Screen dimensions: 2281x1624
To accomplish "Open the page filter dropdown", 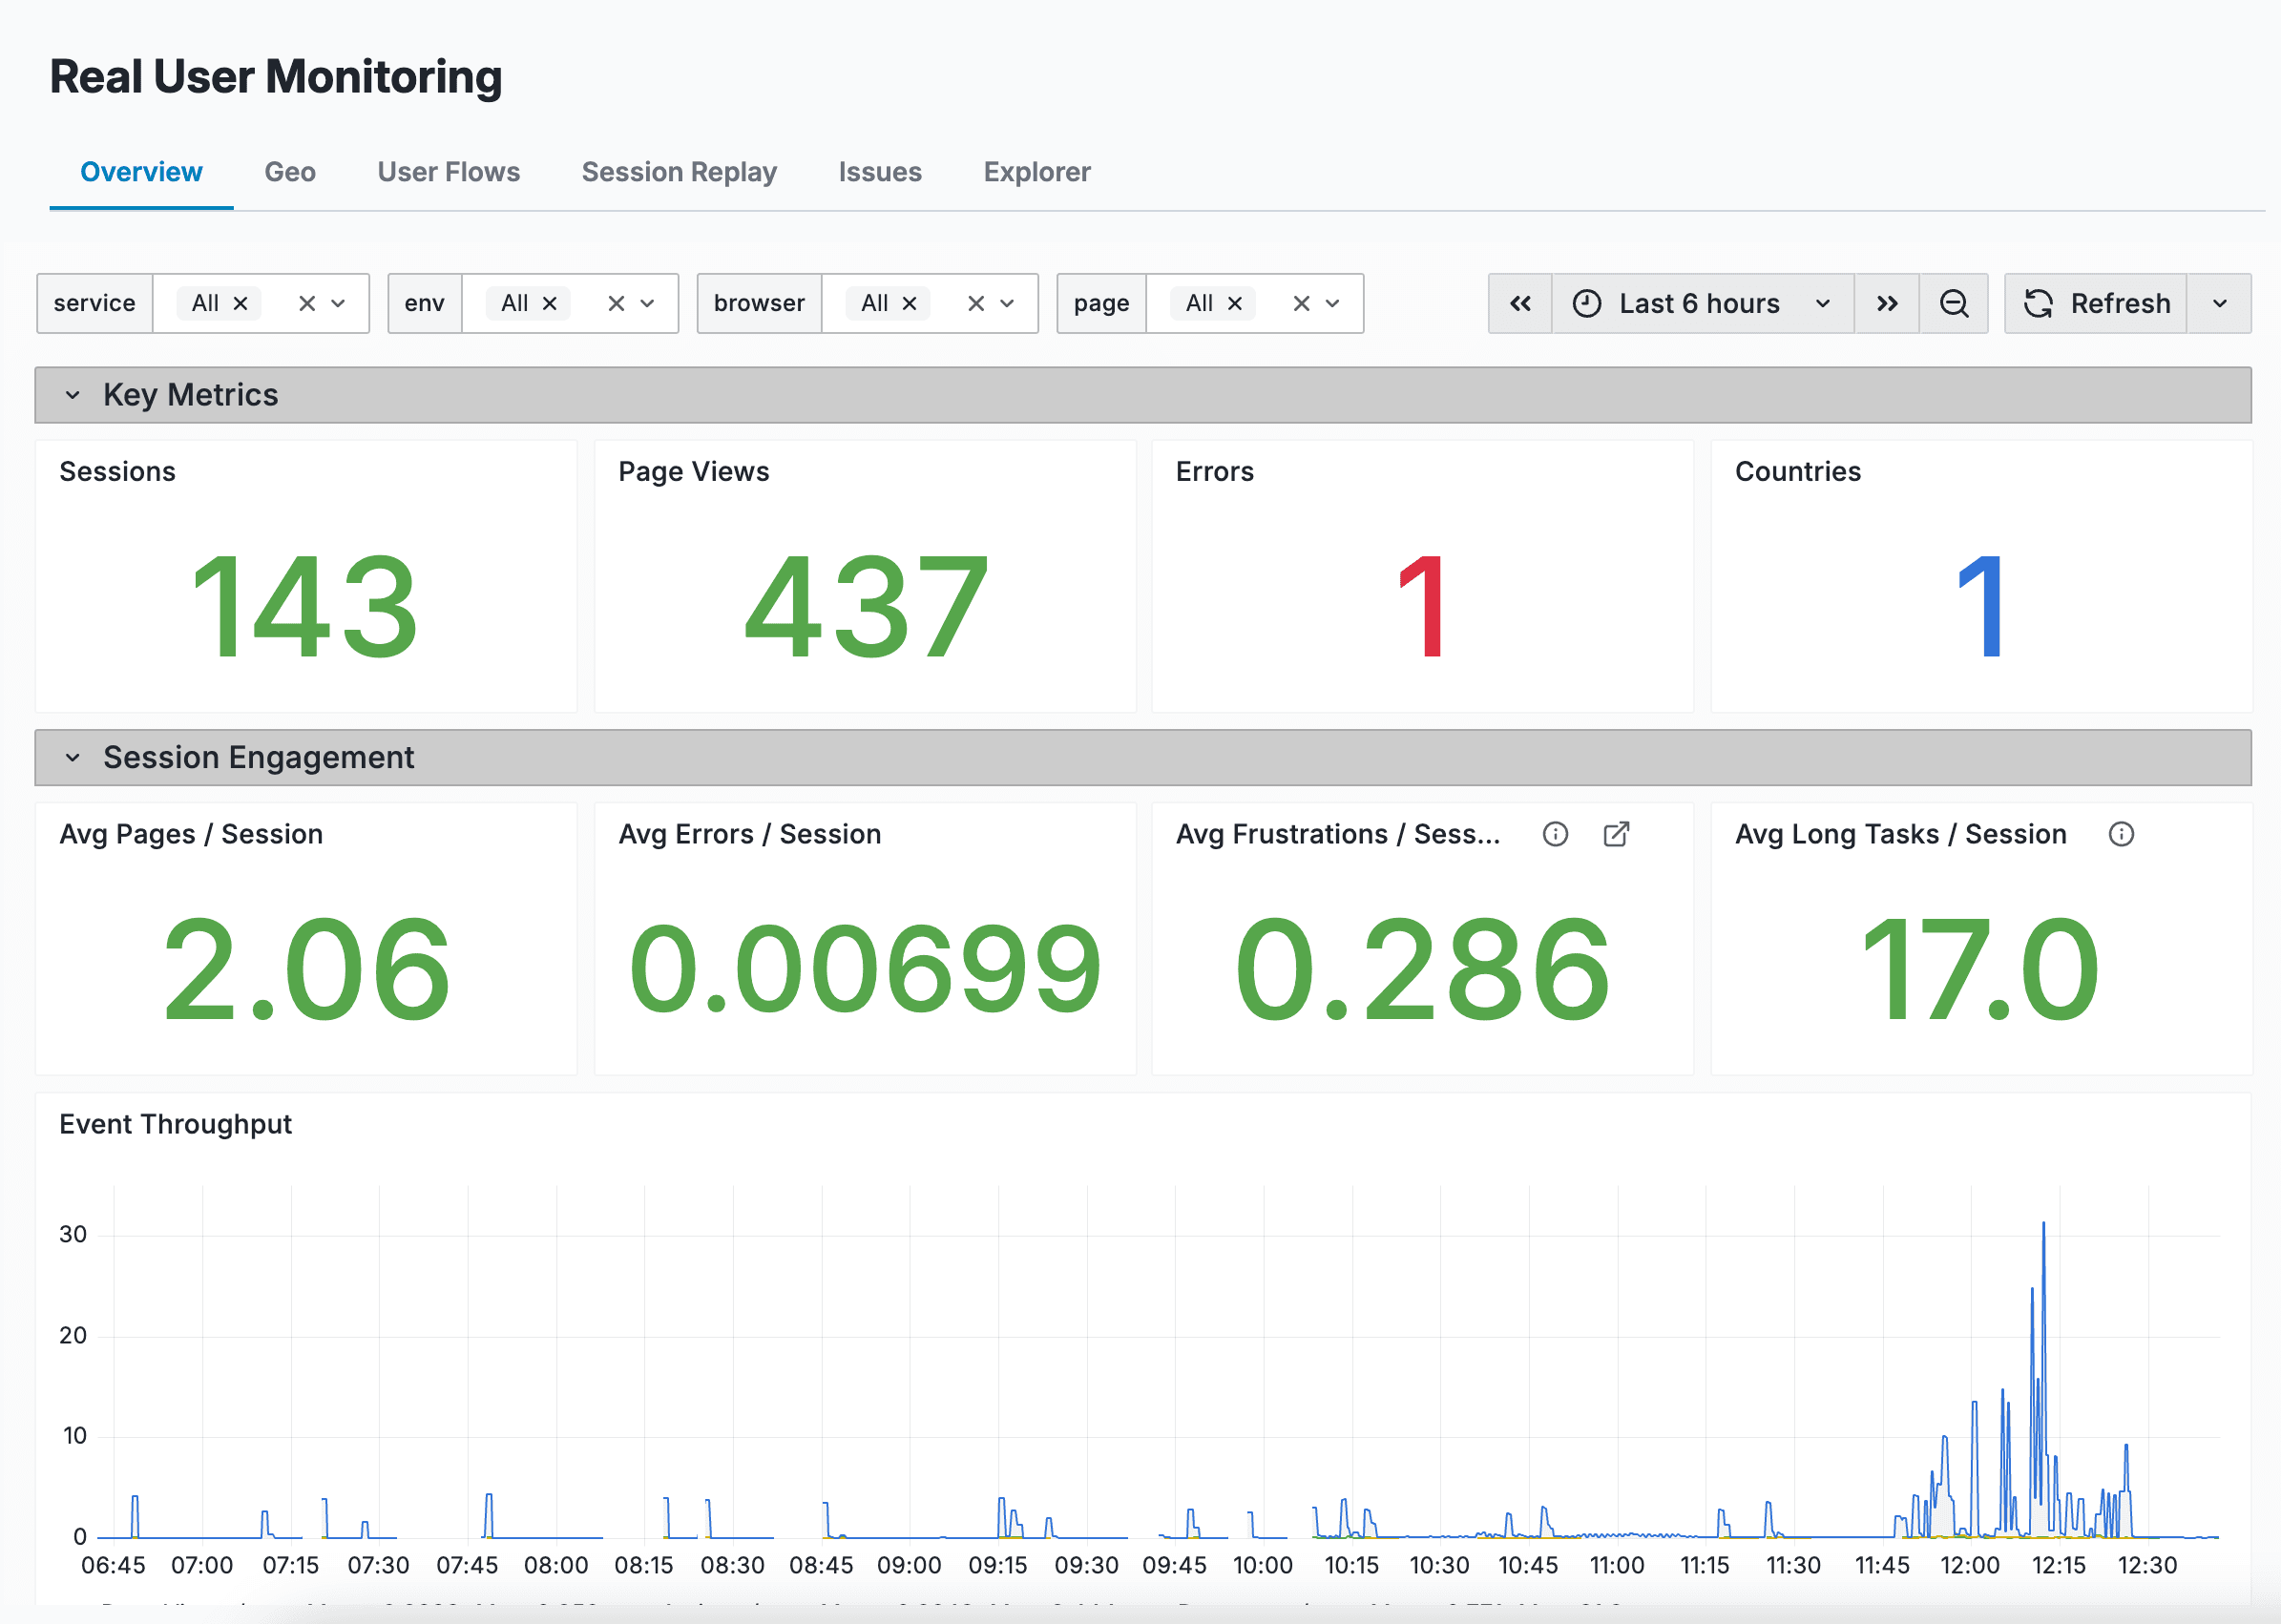I will (1332, 303).
